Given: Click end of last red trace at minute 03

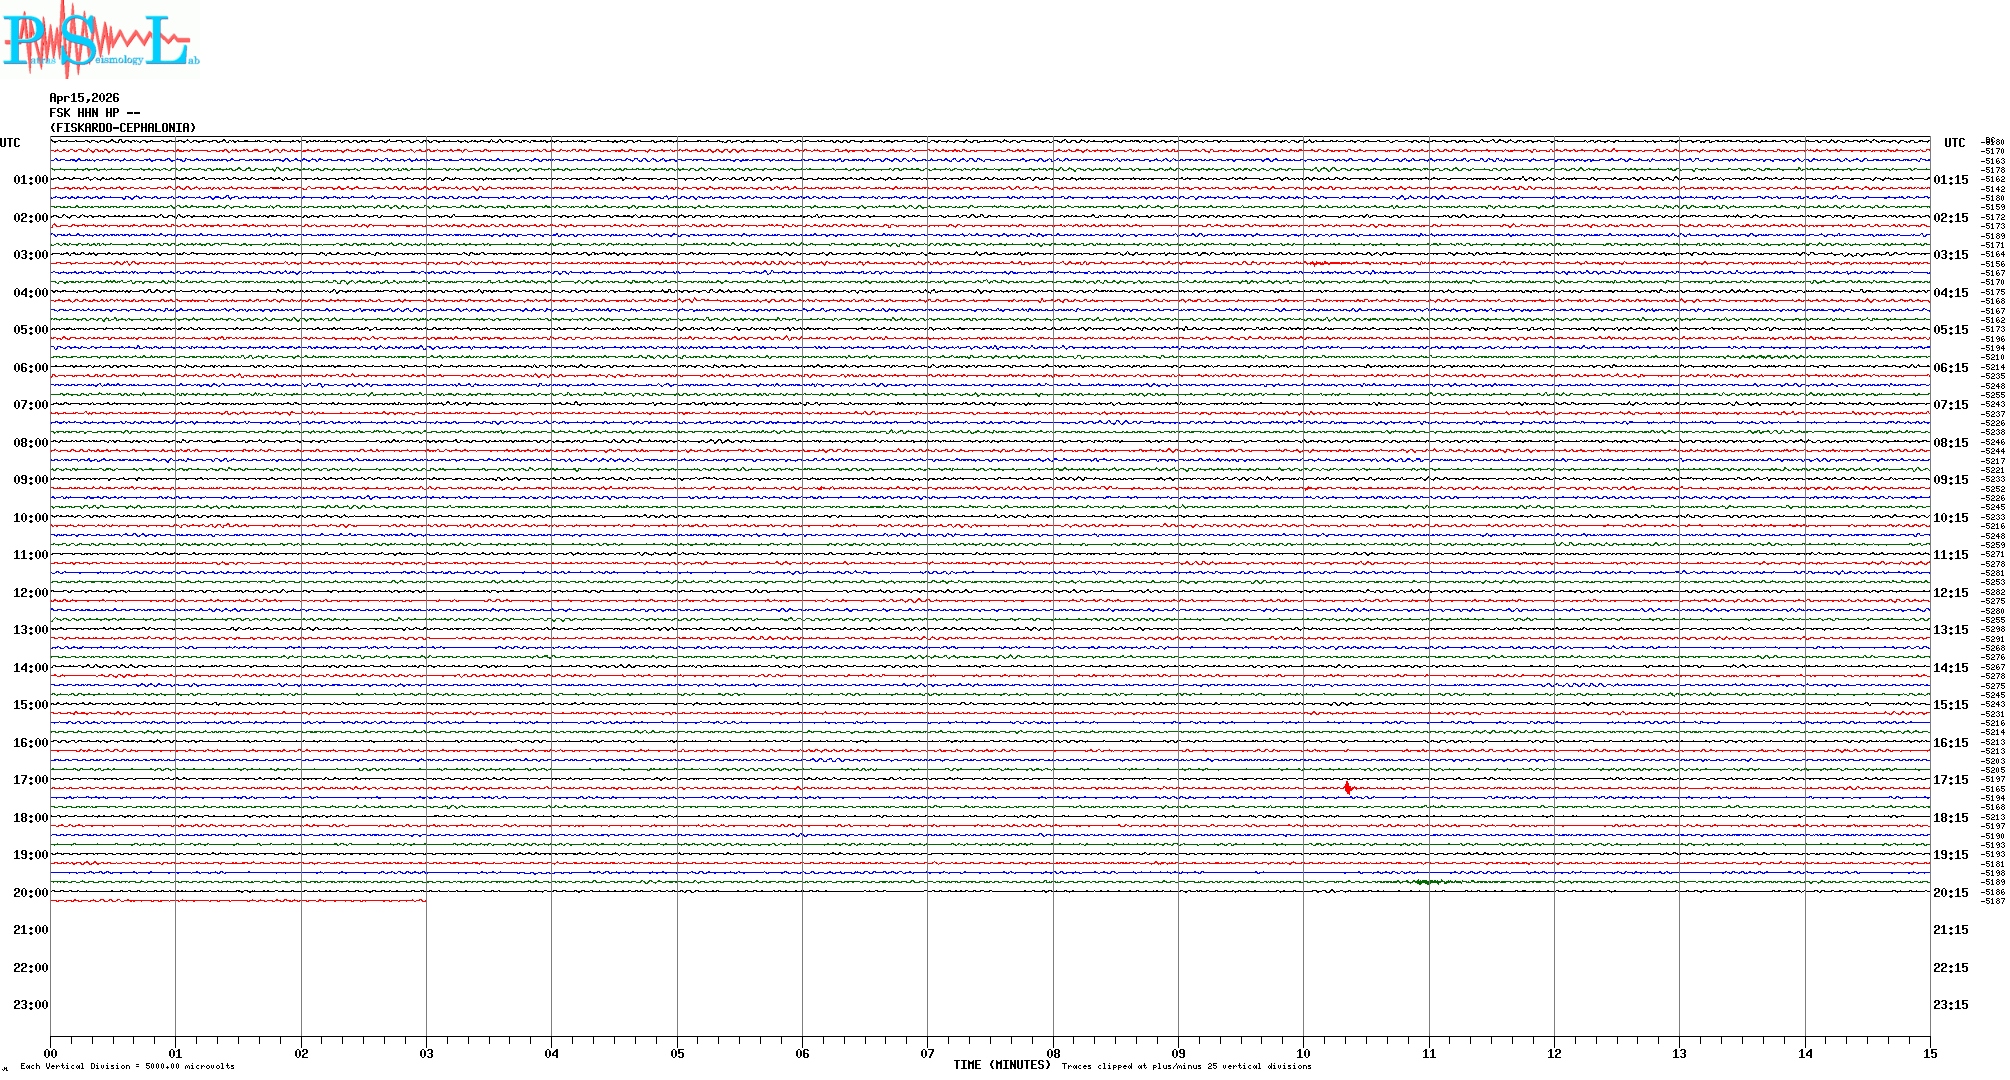Looking at the screenshot, I should pos(424,901).
